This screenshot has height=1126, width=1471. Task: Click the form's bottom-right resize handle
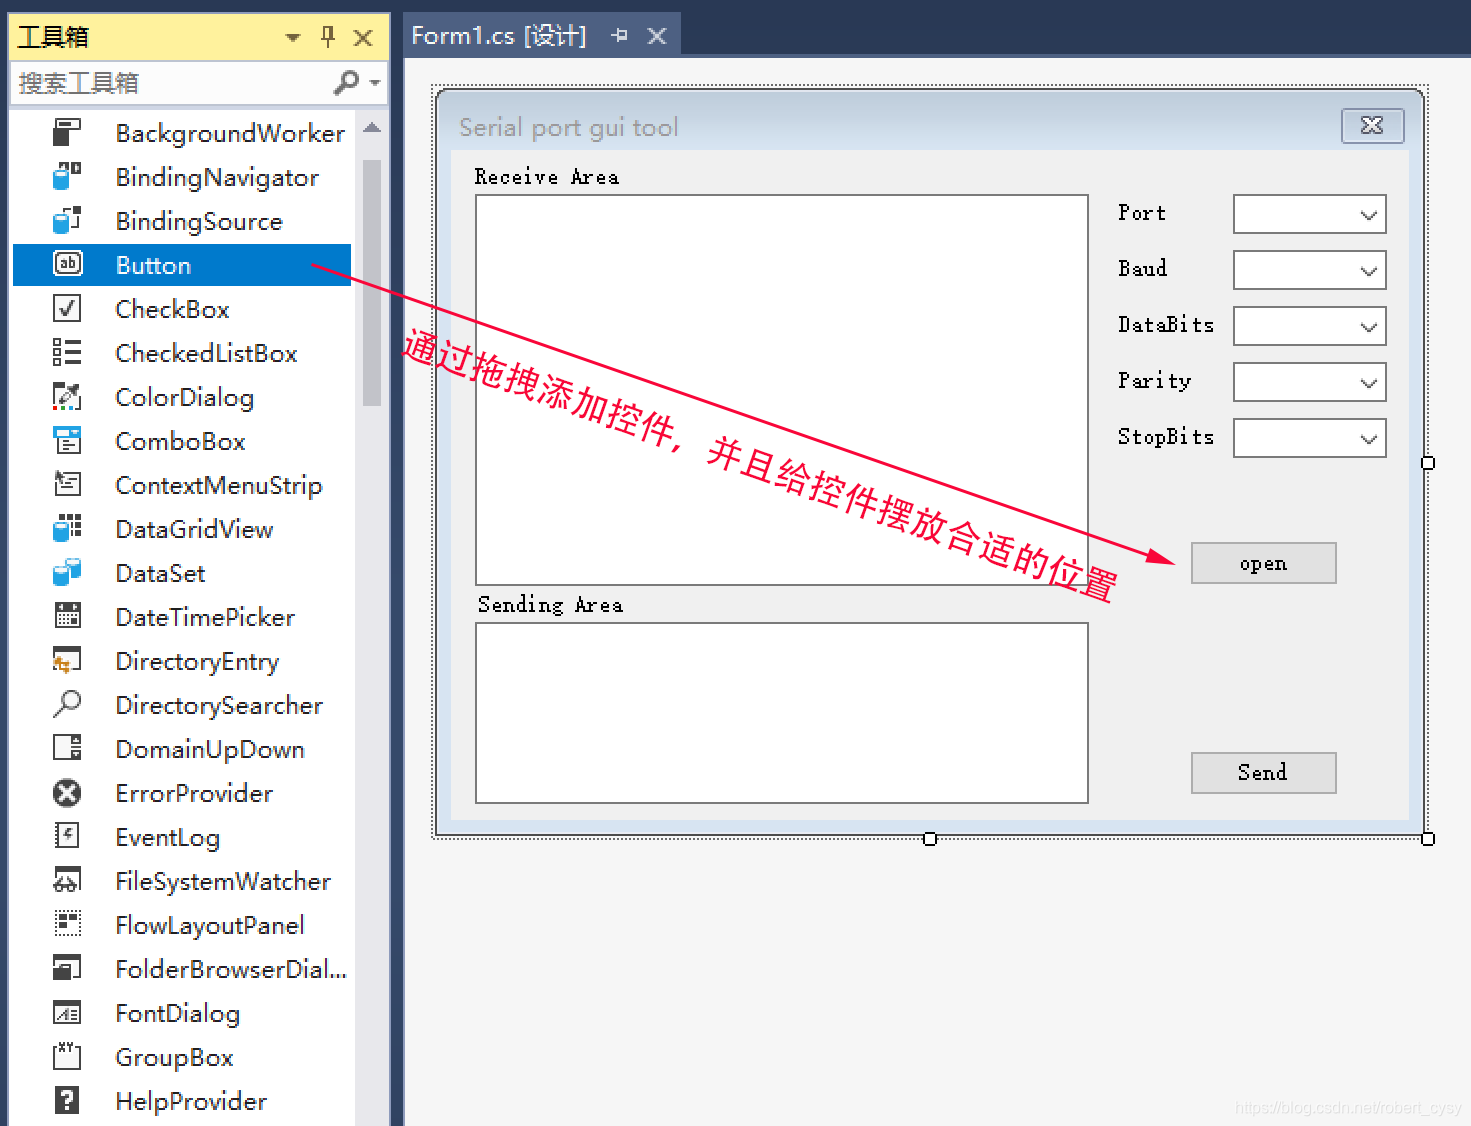[1428, 839]
